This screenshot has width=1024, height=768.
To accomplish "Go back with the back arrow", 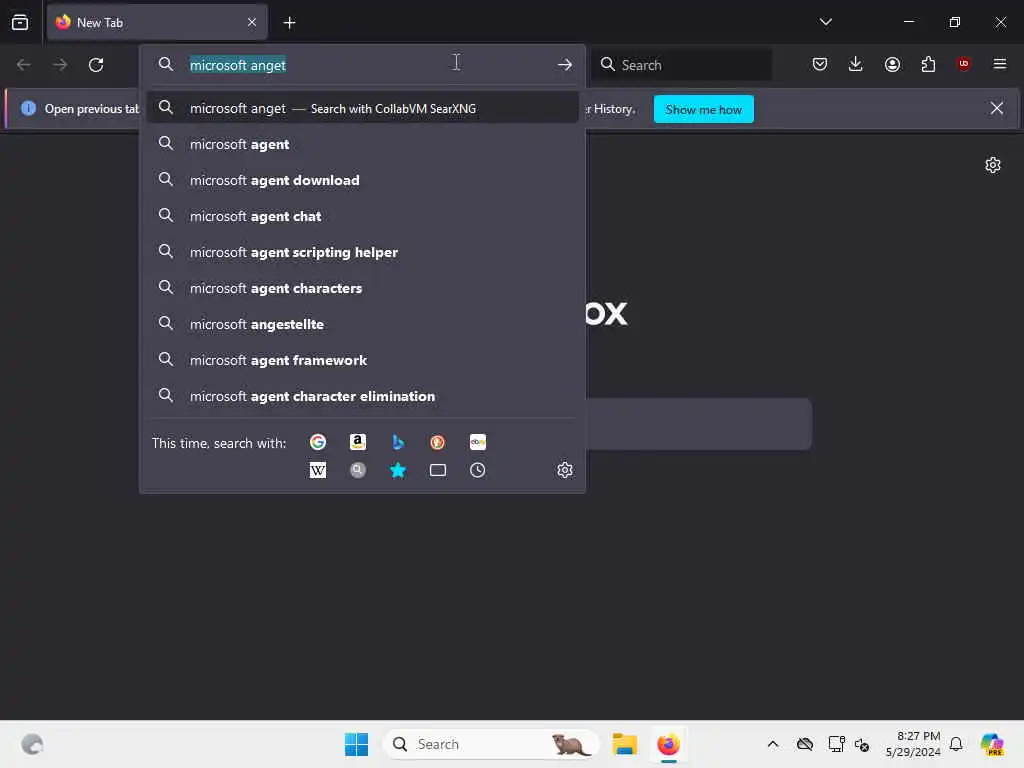I will (24, 65).
